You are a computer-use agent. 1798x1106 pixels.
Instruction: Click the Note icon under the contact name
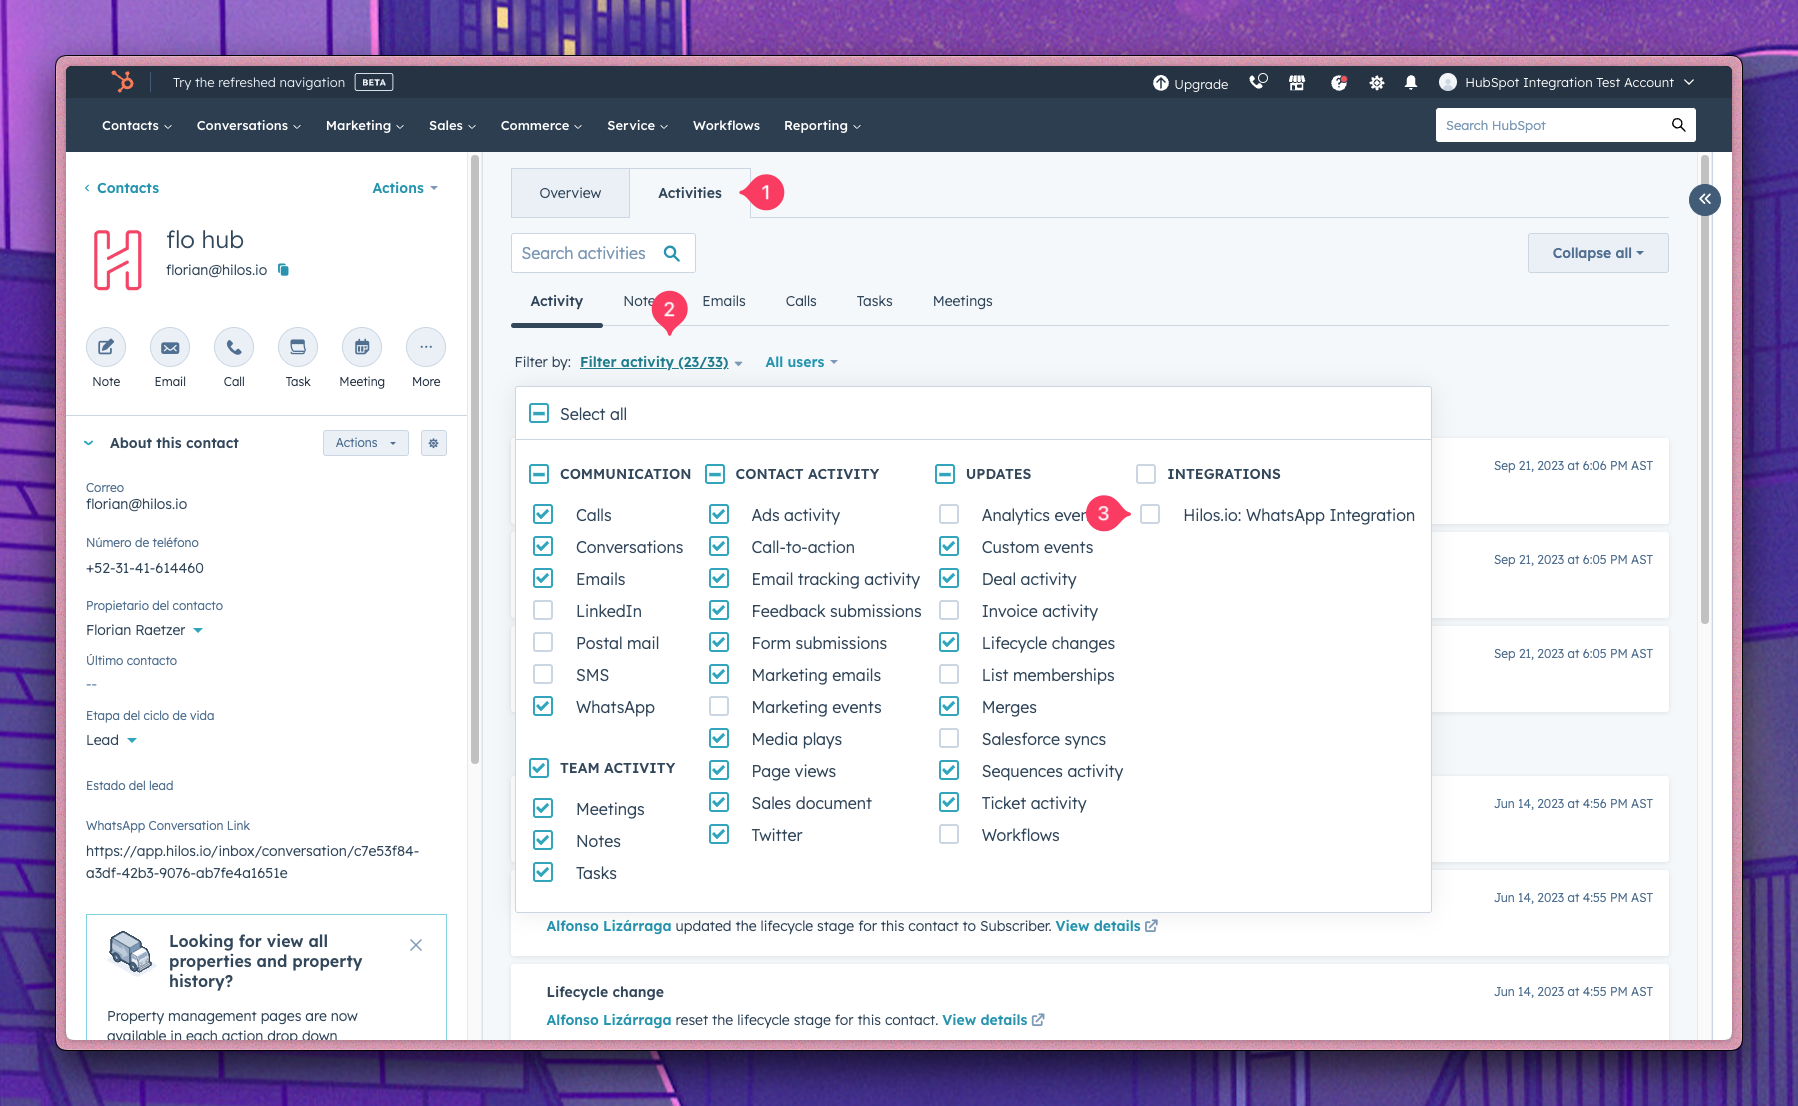(x=105, y=347)
